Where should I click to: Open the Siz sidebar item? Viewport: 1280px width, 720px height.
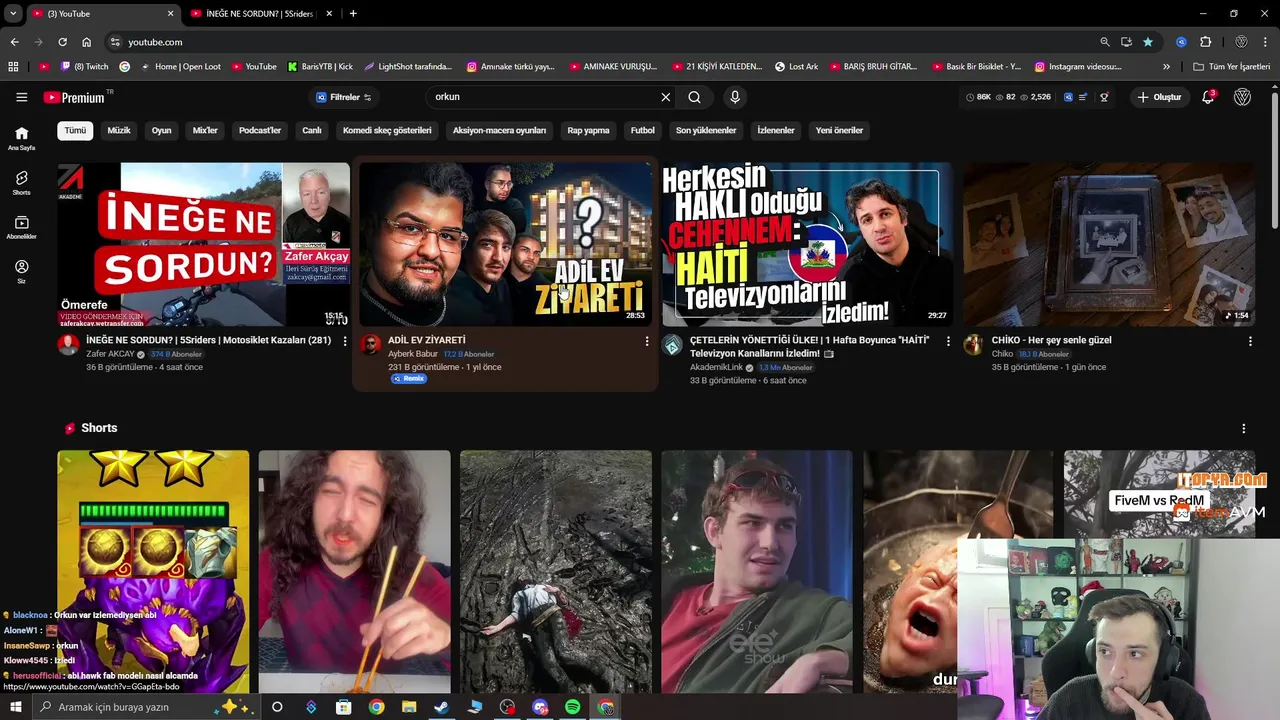pos(21,271)
